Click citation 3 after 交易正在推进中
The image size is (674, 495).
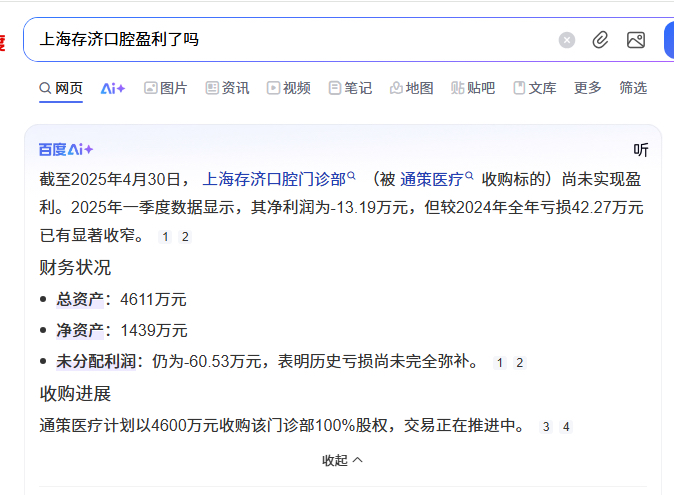546,427
